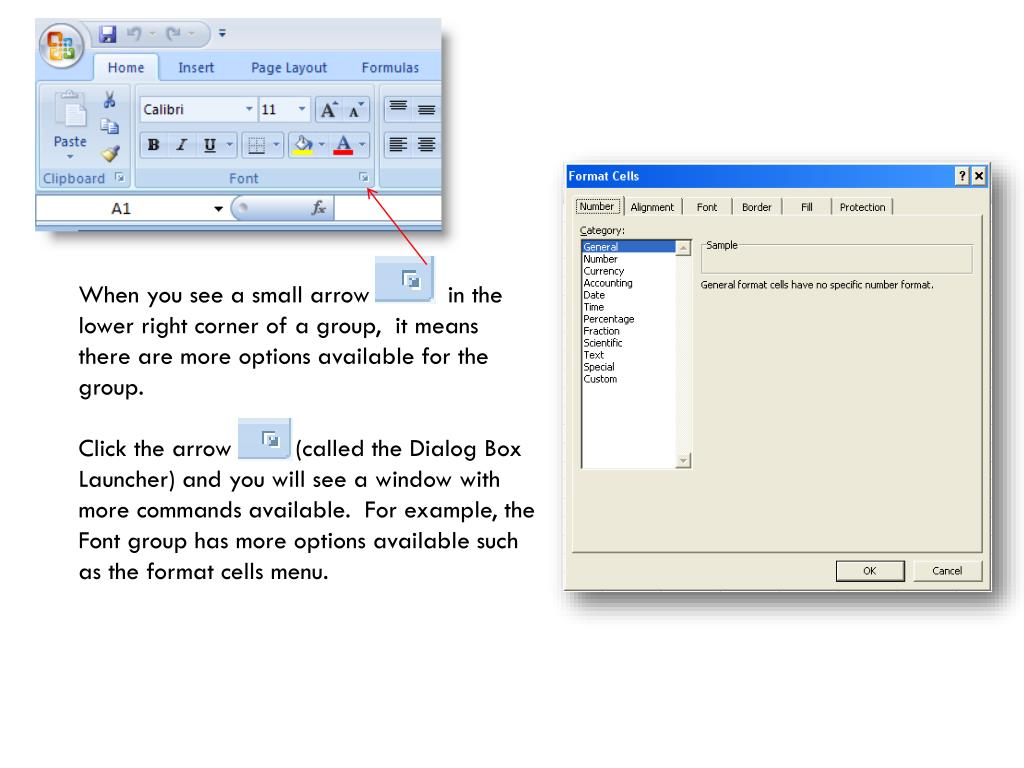Select Text in the Category list
1024x768 pixels.
coord(629,355)
